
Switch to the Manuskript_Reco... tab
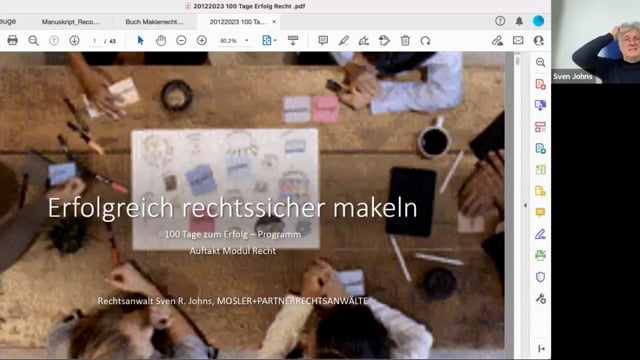click(x=71, y=22)
